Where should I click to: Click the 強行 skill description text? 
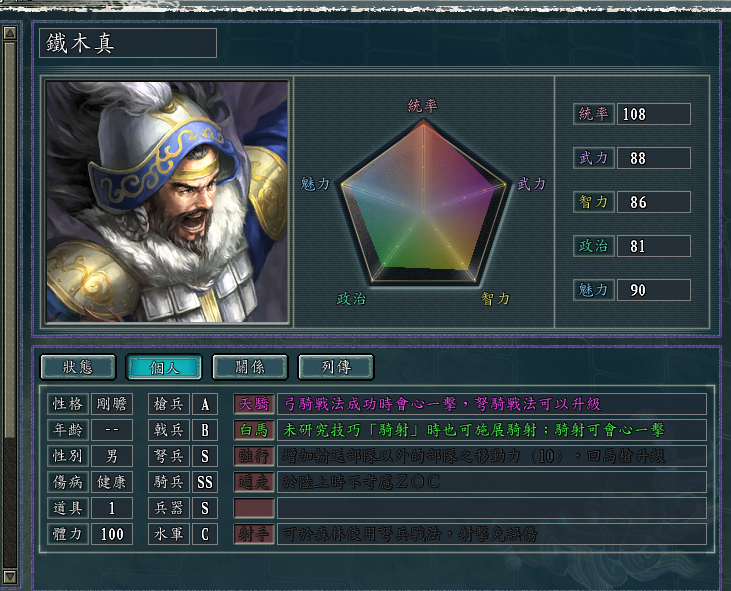coord(474,456)
